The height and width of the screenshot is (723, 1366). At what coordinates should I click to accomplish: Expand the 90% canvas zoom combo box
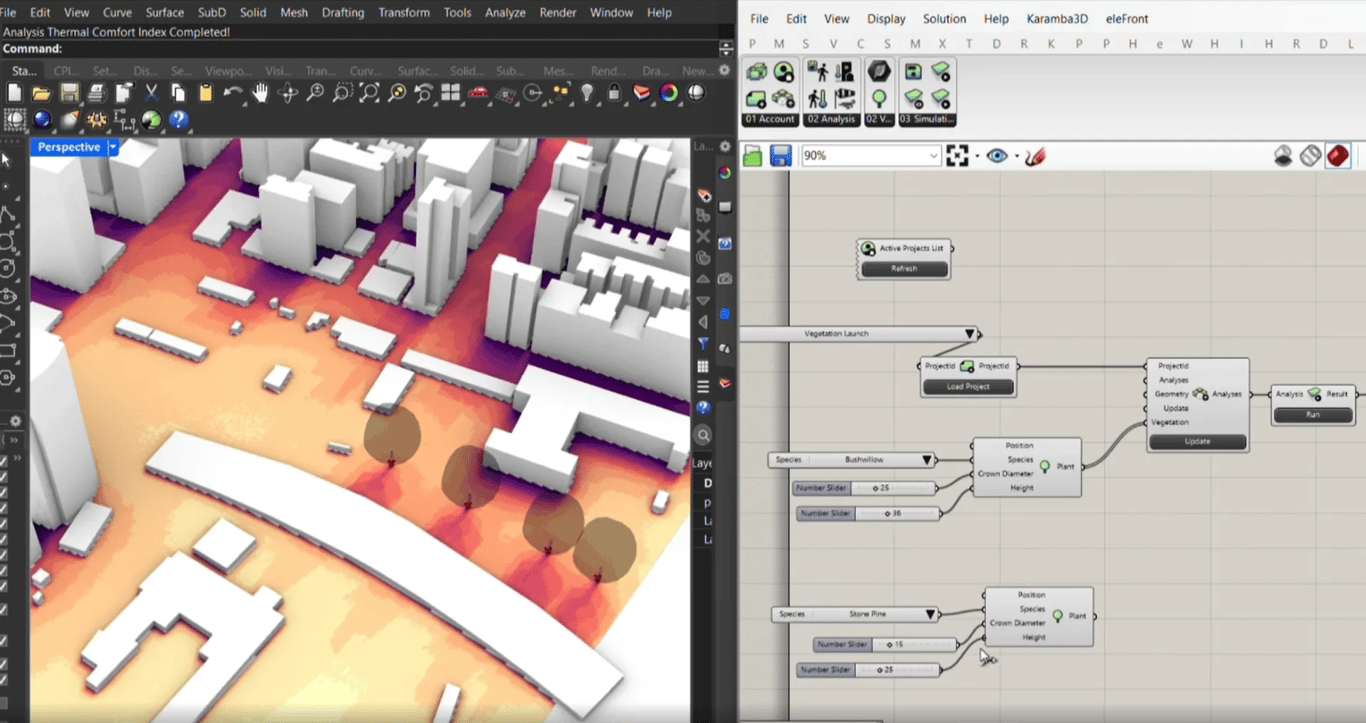[x=934, y=156]
